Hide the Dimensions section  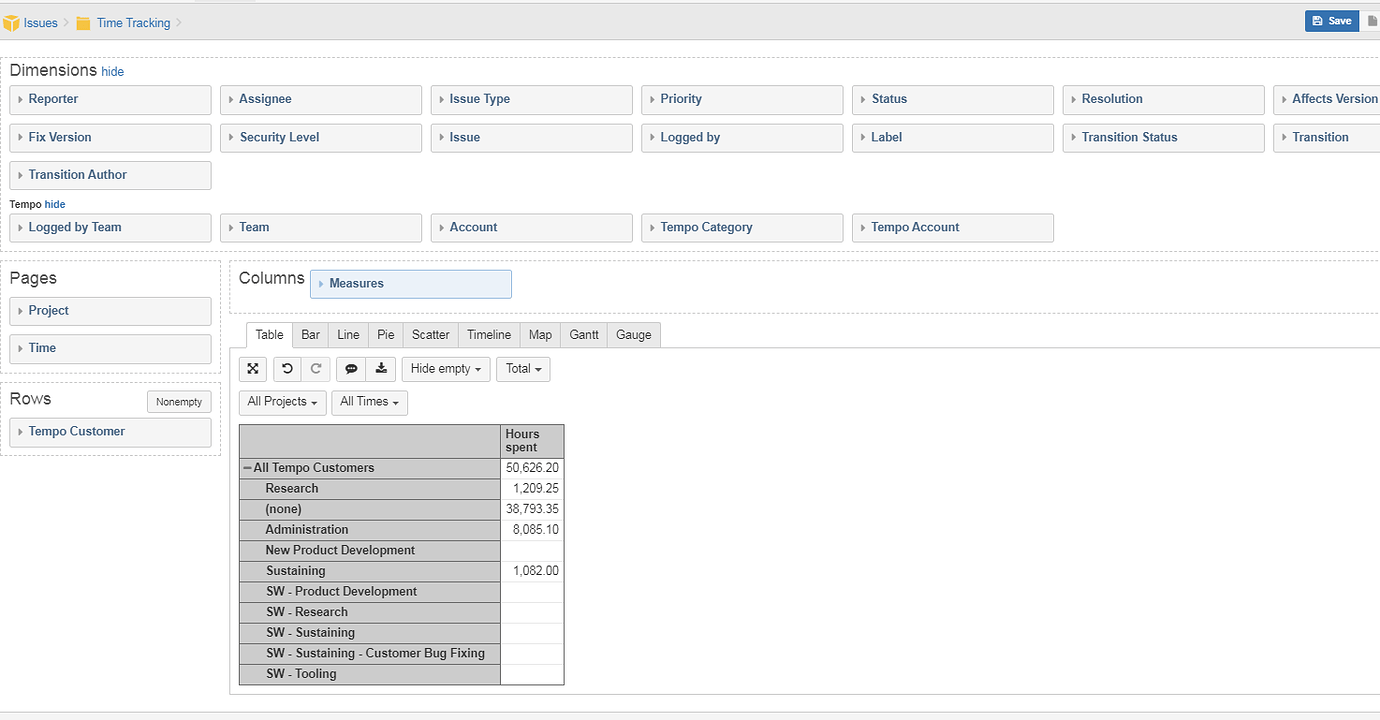click(112, 71)
